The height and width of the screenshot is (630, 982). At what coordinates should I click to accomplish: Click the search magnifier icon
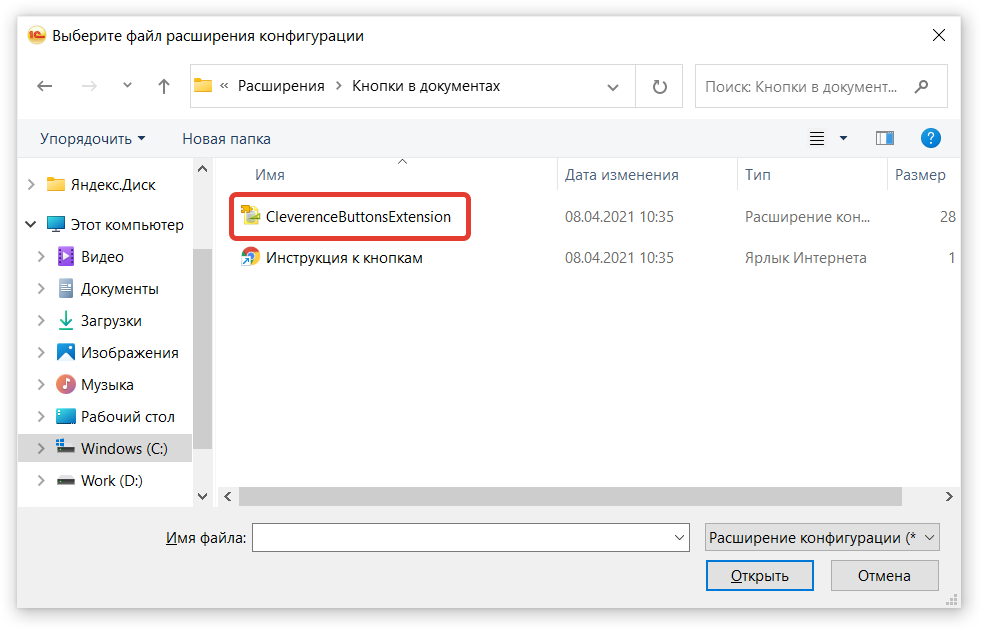(x=922, y=87)
